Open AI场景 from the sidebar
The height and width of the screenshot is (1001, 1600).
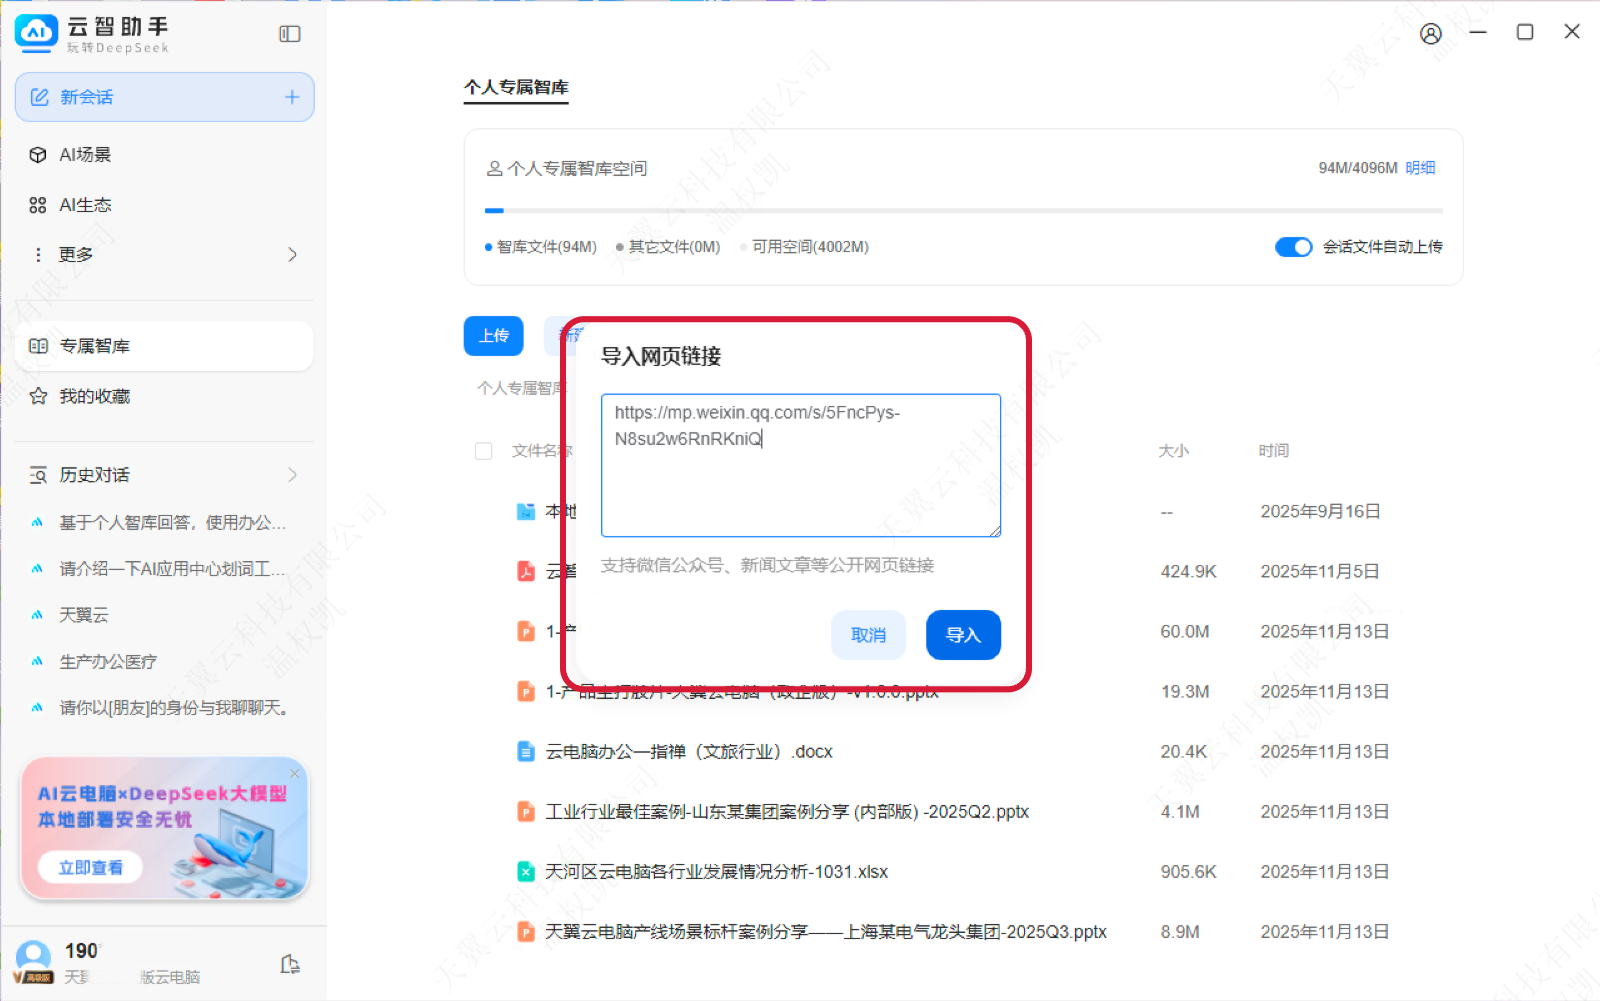[85, 155]
